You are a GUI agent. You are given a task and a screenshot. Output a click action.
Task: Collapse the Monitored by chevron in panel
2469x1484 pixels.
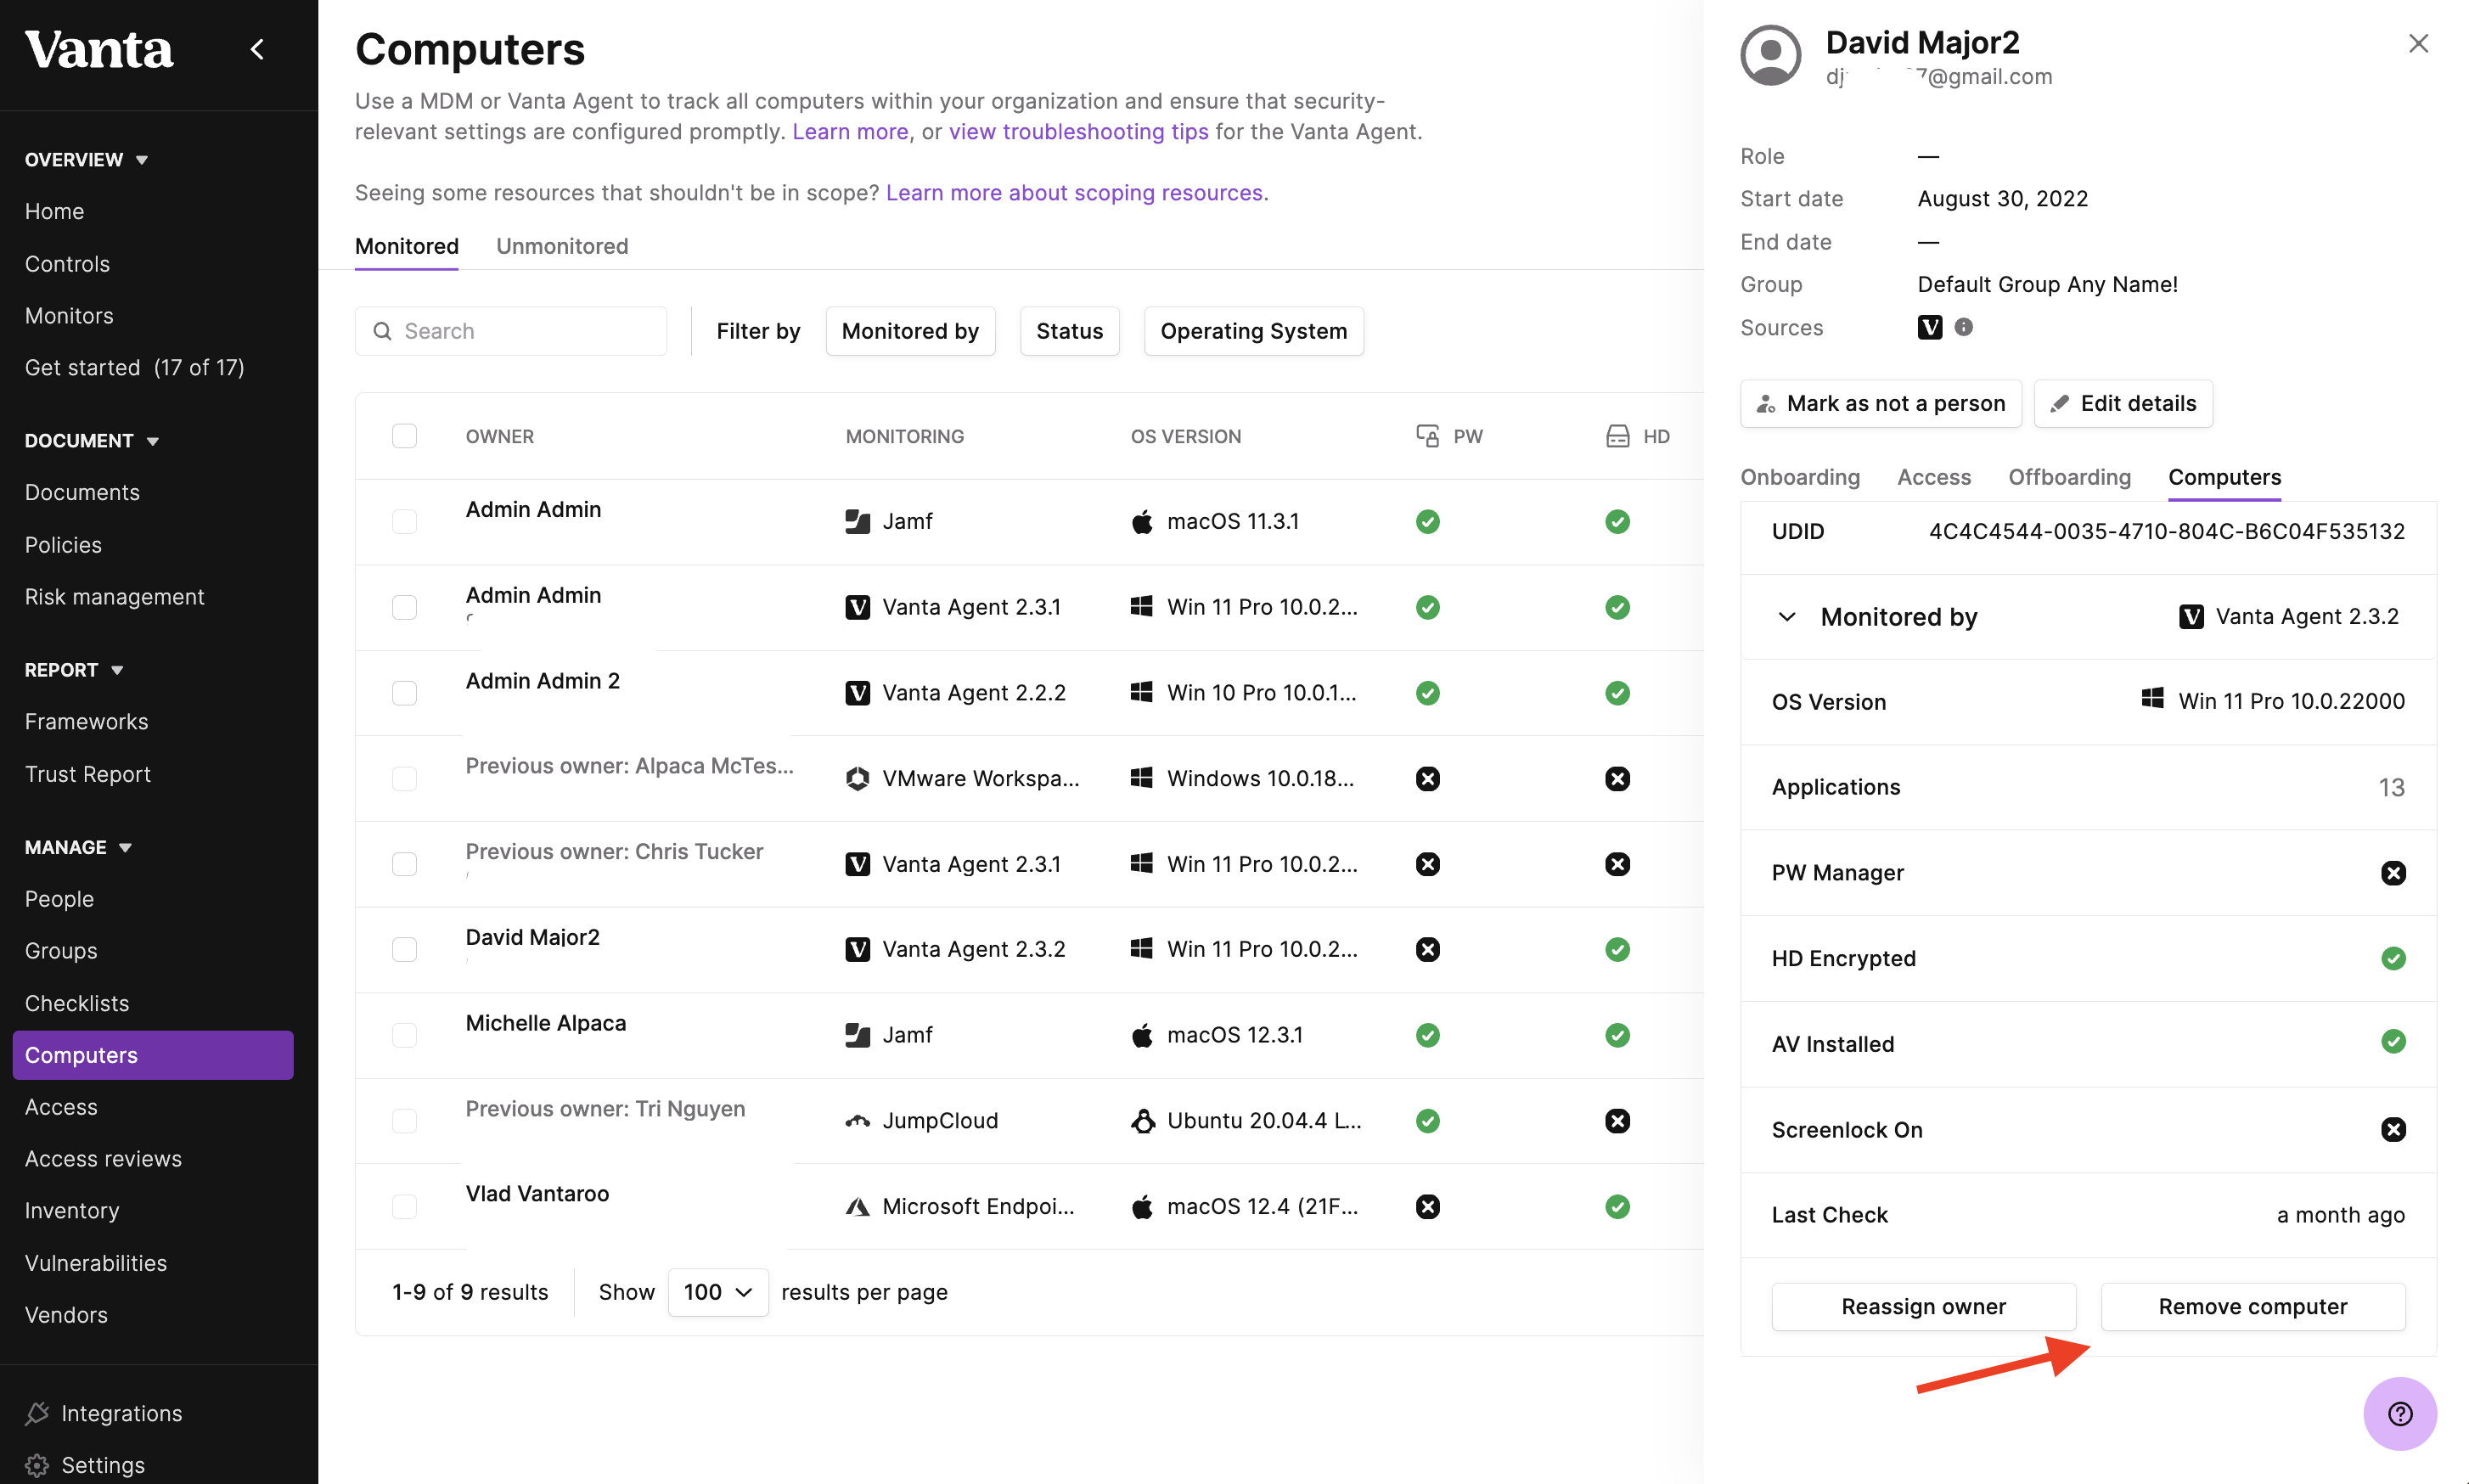(1787, 616)
